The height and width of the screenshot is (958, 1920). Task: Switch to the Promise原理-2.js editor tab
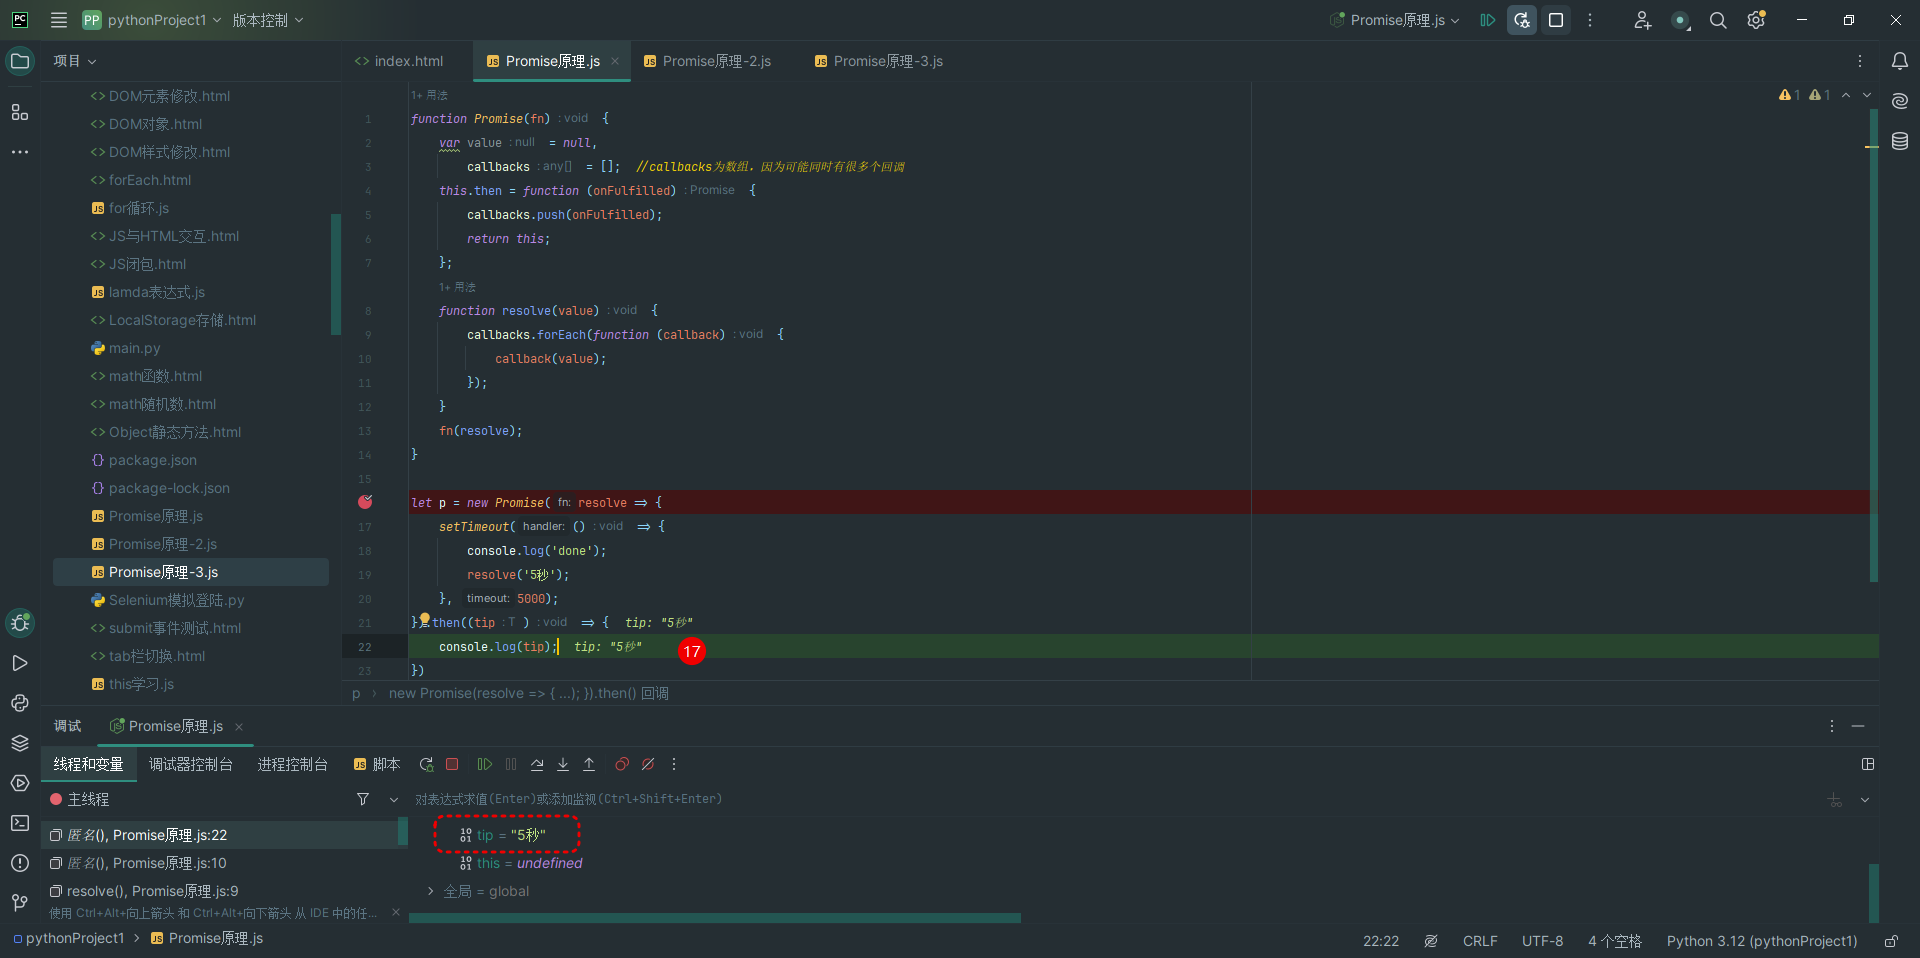pos(707,61)
